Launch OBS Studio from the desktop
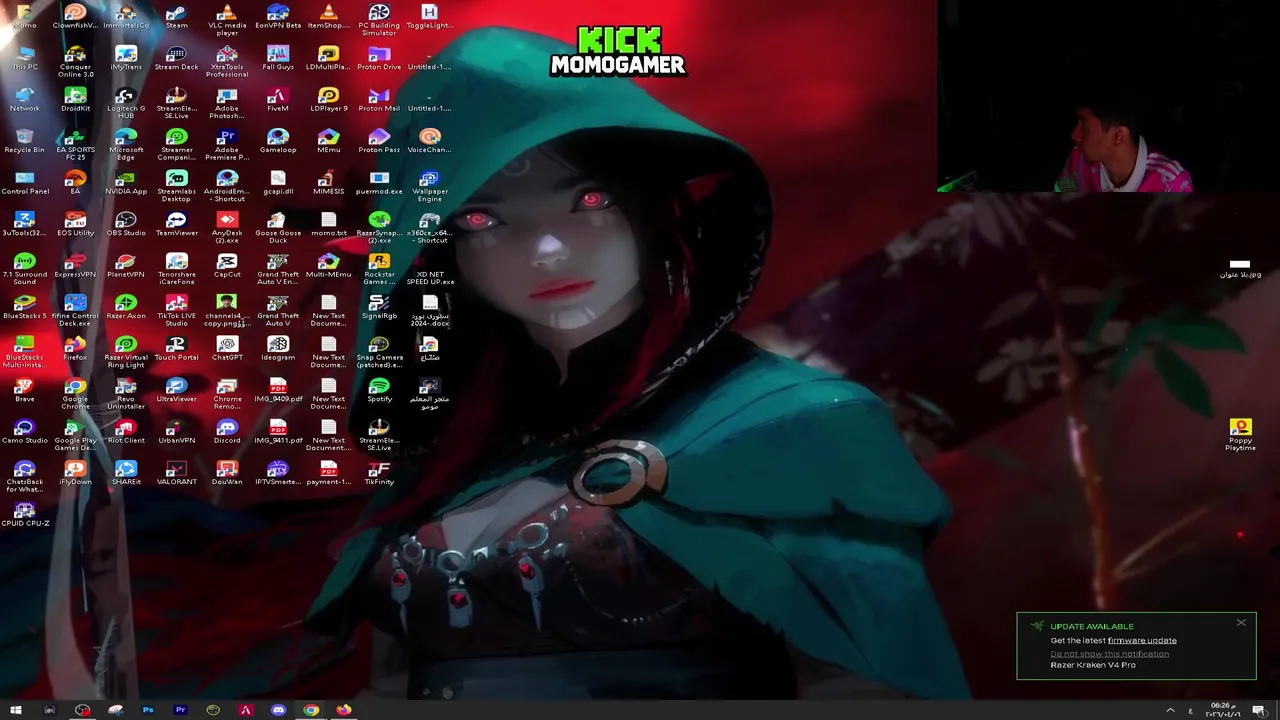The image size is (1280, 720). coord(126,224)
